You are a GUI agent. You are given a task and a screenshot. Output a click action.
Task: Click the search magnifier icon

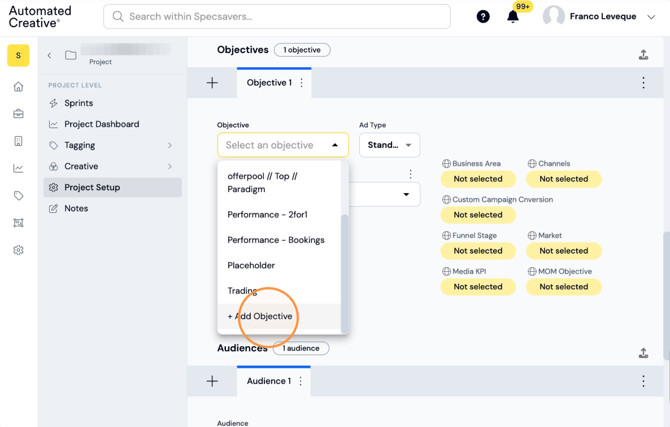(118, 17)
